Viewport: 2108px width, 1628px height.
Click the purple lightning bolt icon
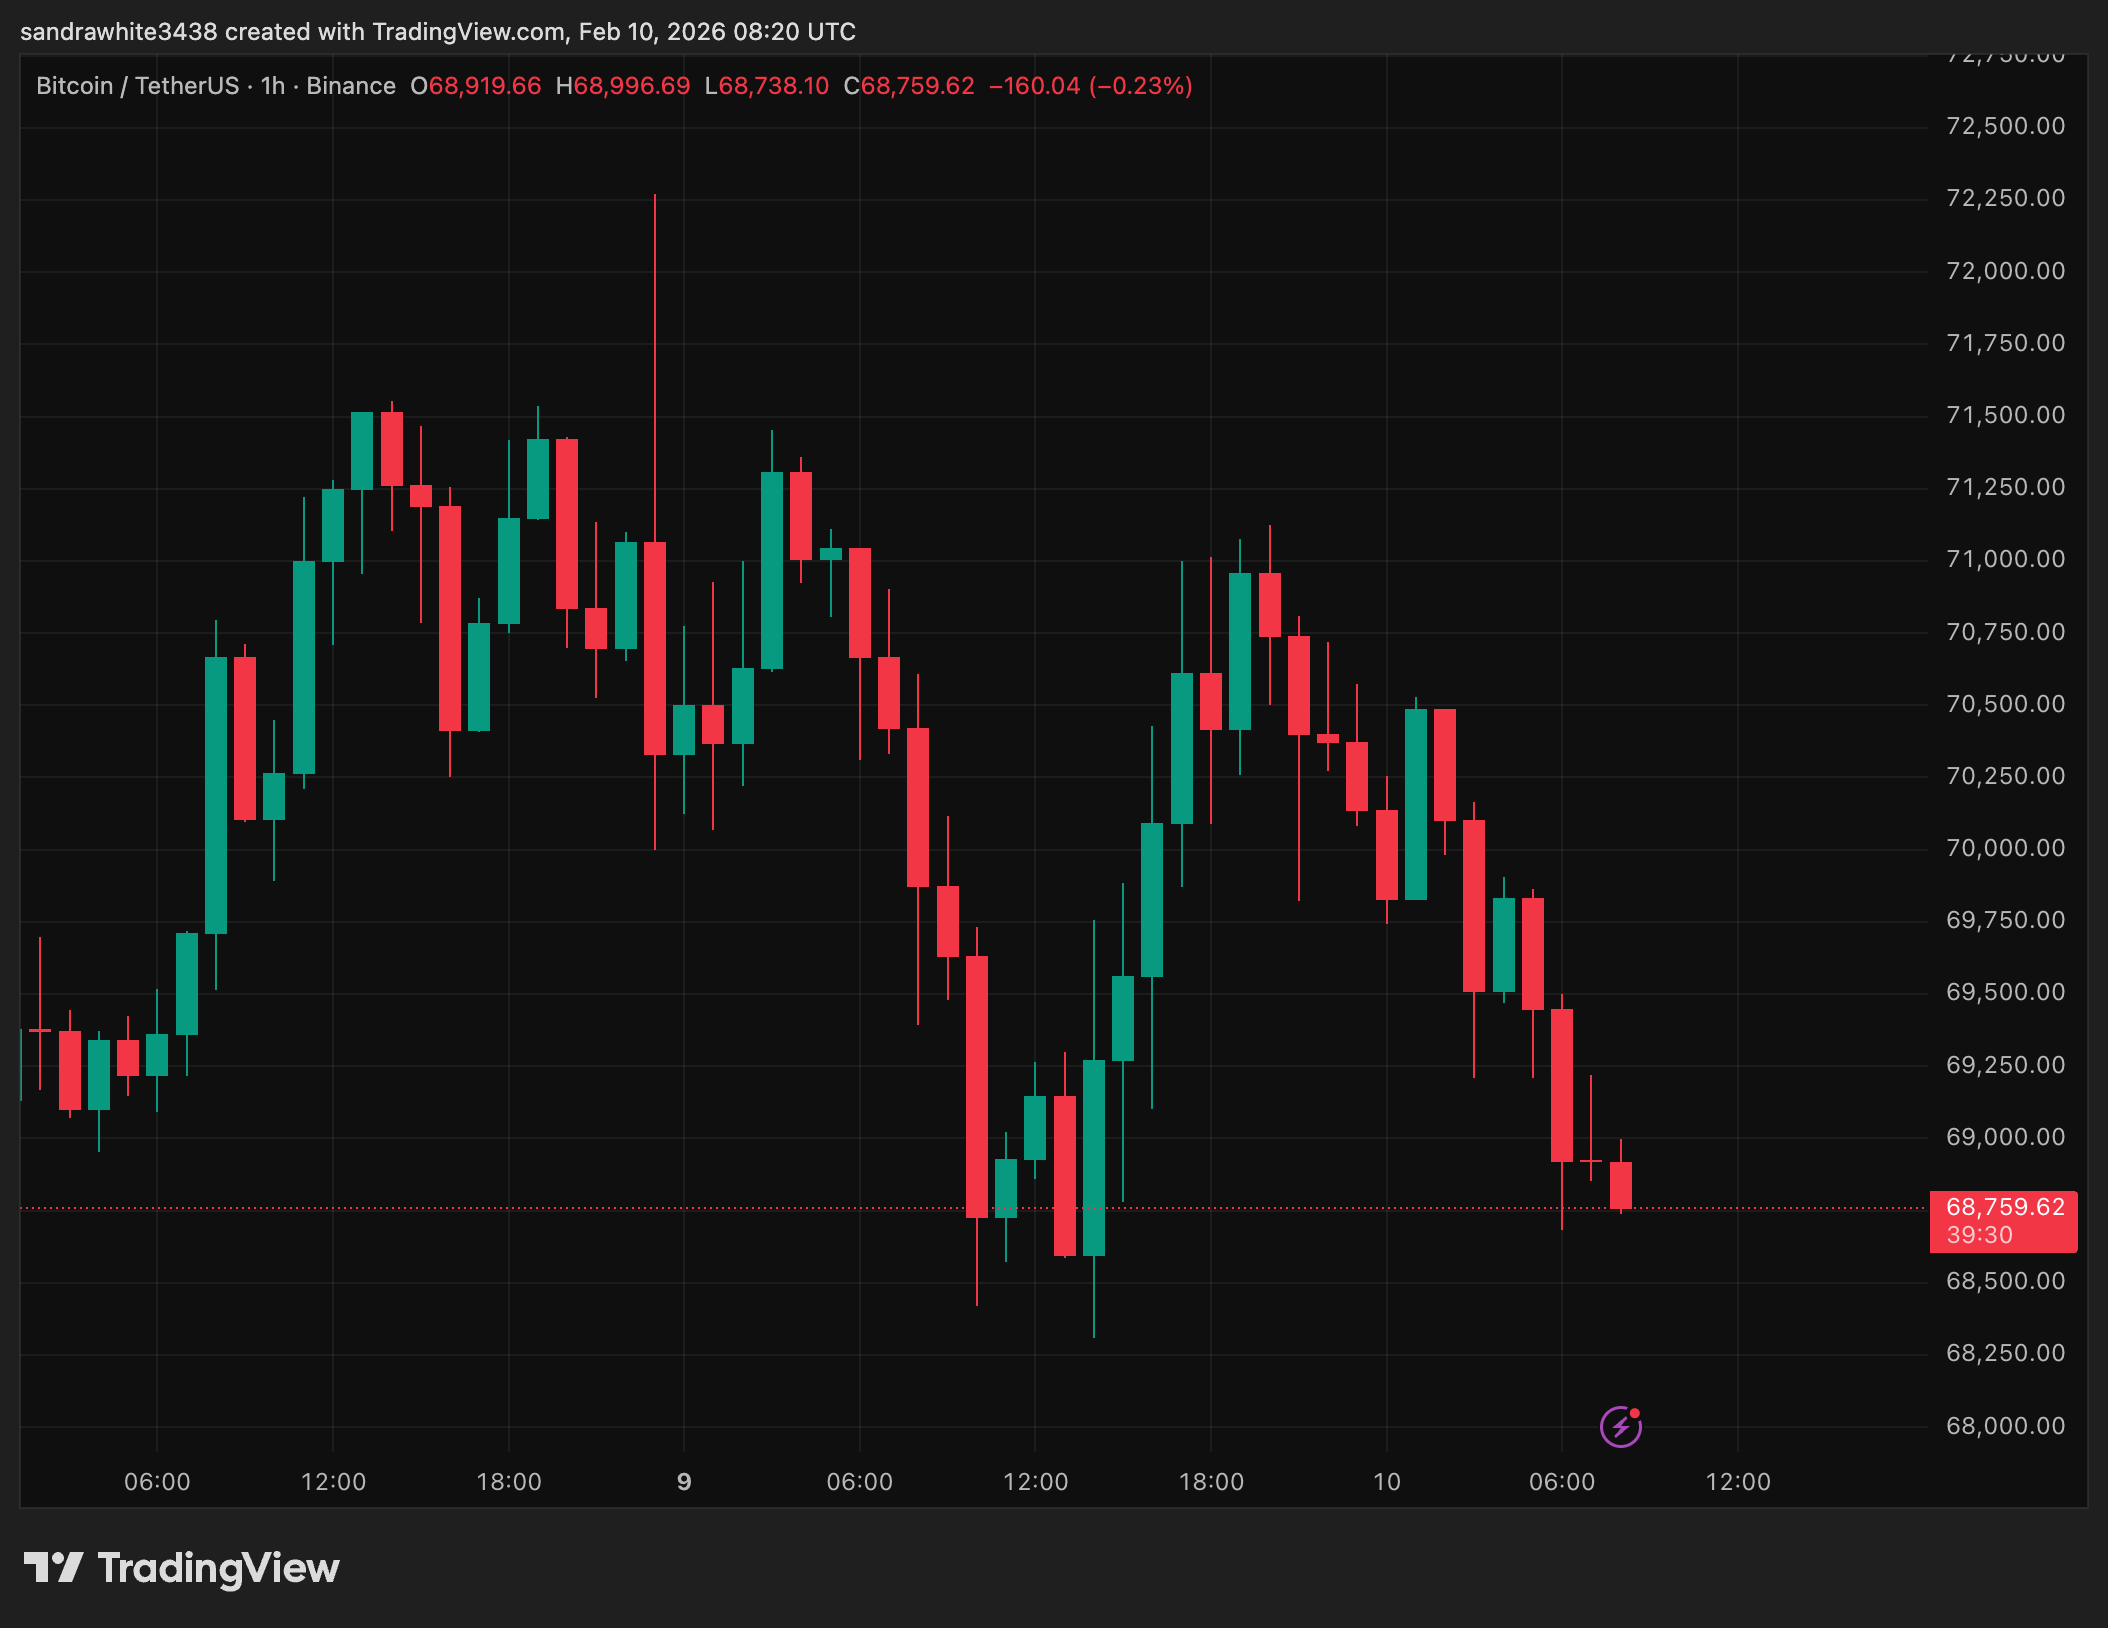[x=1620, y=1426]
